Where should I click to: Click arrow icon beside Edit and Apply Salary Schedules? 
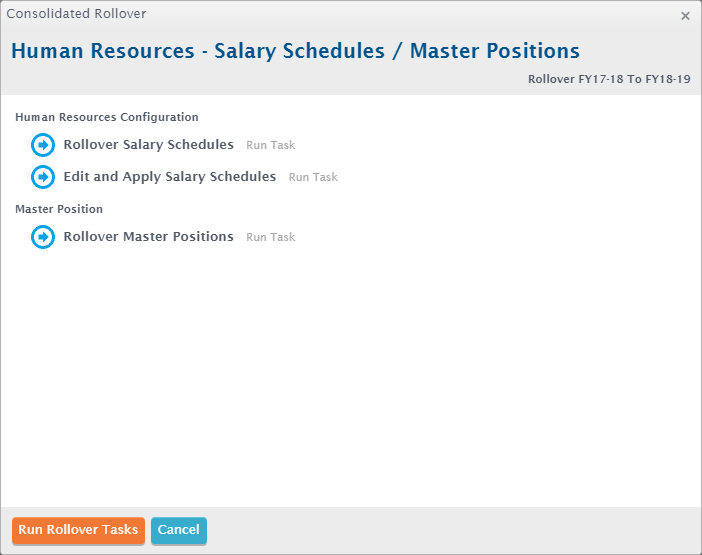[x=43, y=177]
